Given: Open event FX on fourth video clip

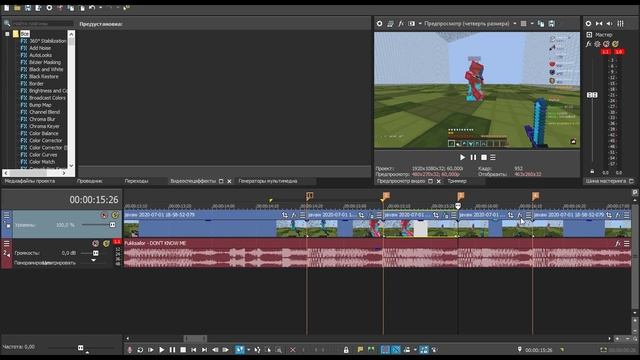Looking at the screenshot, I should click(x=520, y=215).
